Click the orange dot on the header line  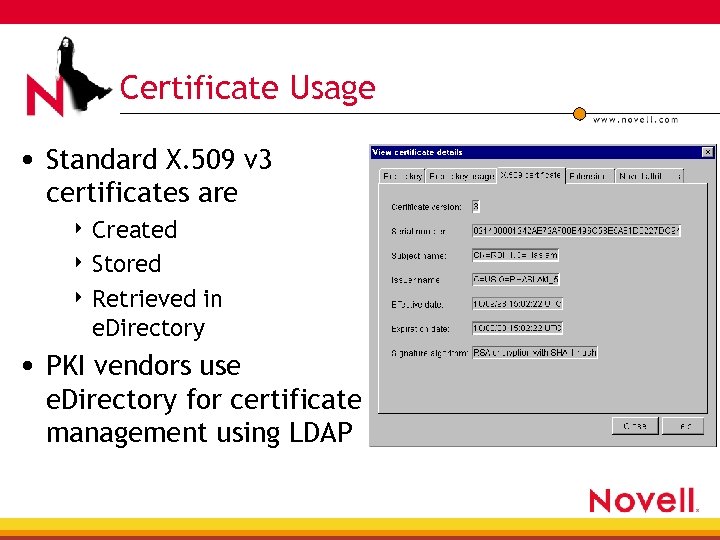click(579, 113)
